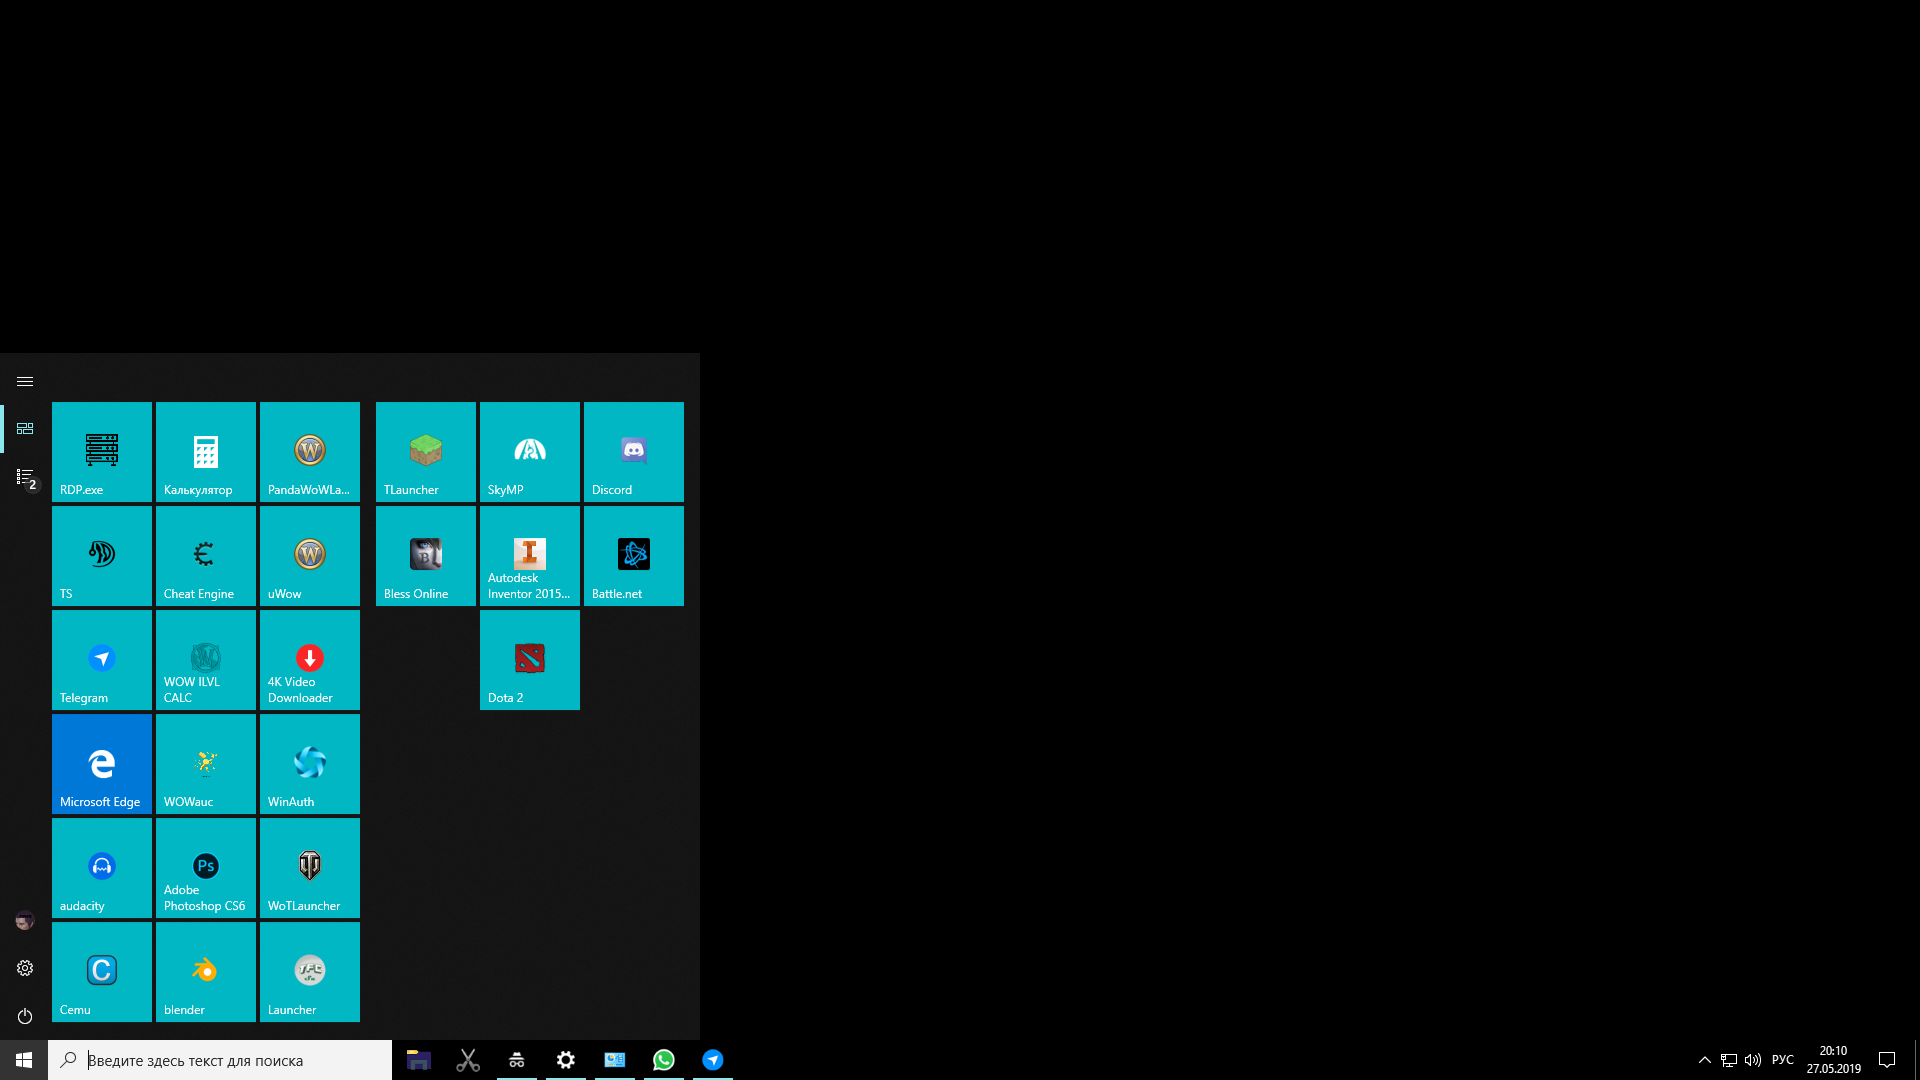The width and height of the screenshot is (1920, 1080).
Task: Open the Settings gear on taskbar
Action: click(x=566, y=1060)
